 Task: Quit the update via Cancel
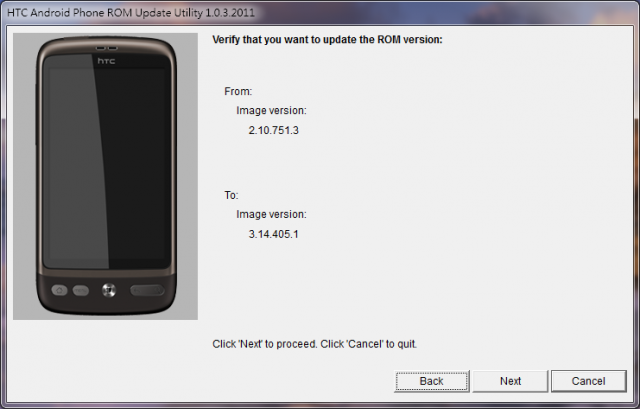589,381
